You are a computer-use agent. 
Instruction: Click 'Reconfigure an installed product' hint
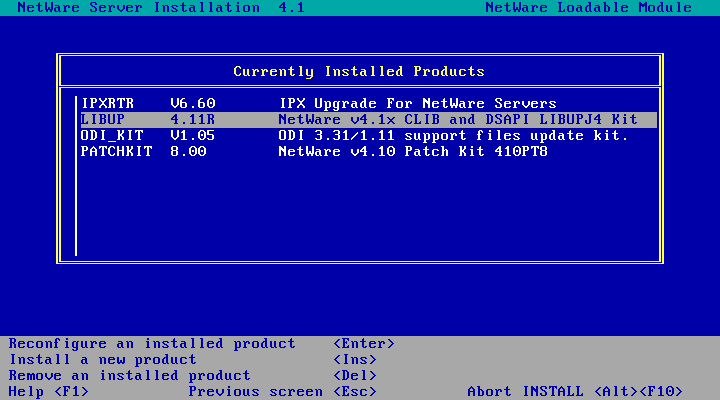[x=152, y=344]
